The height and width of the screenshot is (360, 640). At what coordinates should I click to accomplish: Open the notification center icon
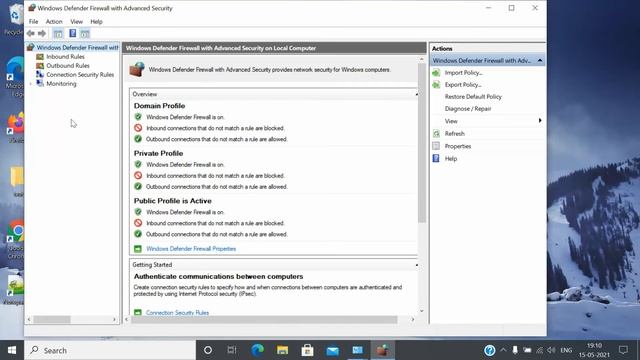point(623,350)
